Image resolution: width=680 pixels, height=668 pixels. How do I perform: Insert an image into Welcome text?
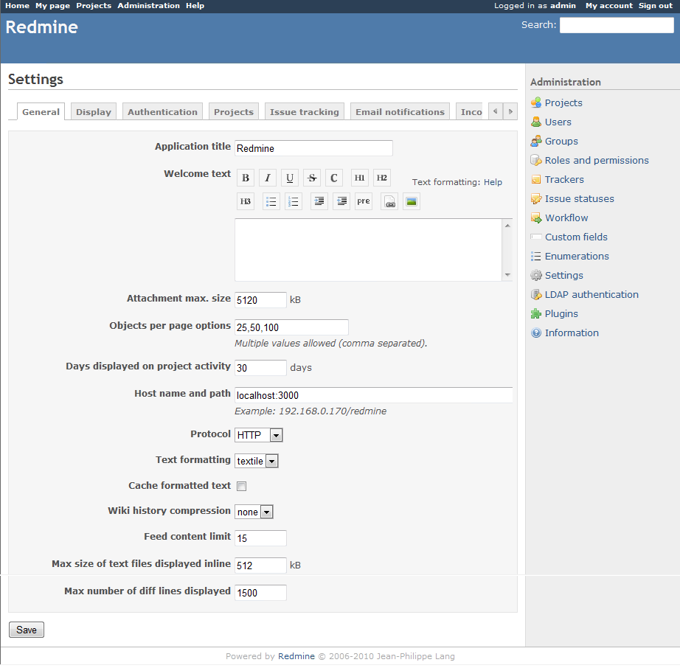[412, 201]
